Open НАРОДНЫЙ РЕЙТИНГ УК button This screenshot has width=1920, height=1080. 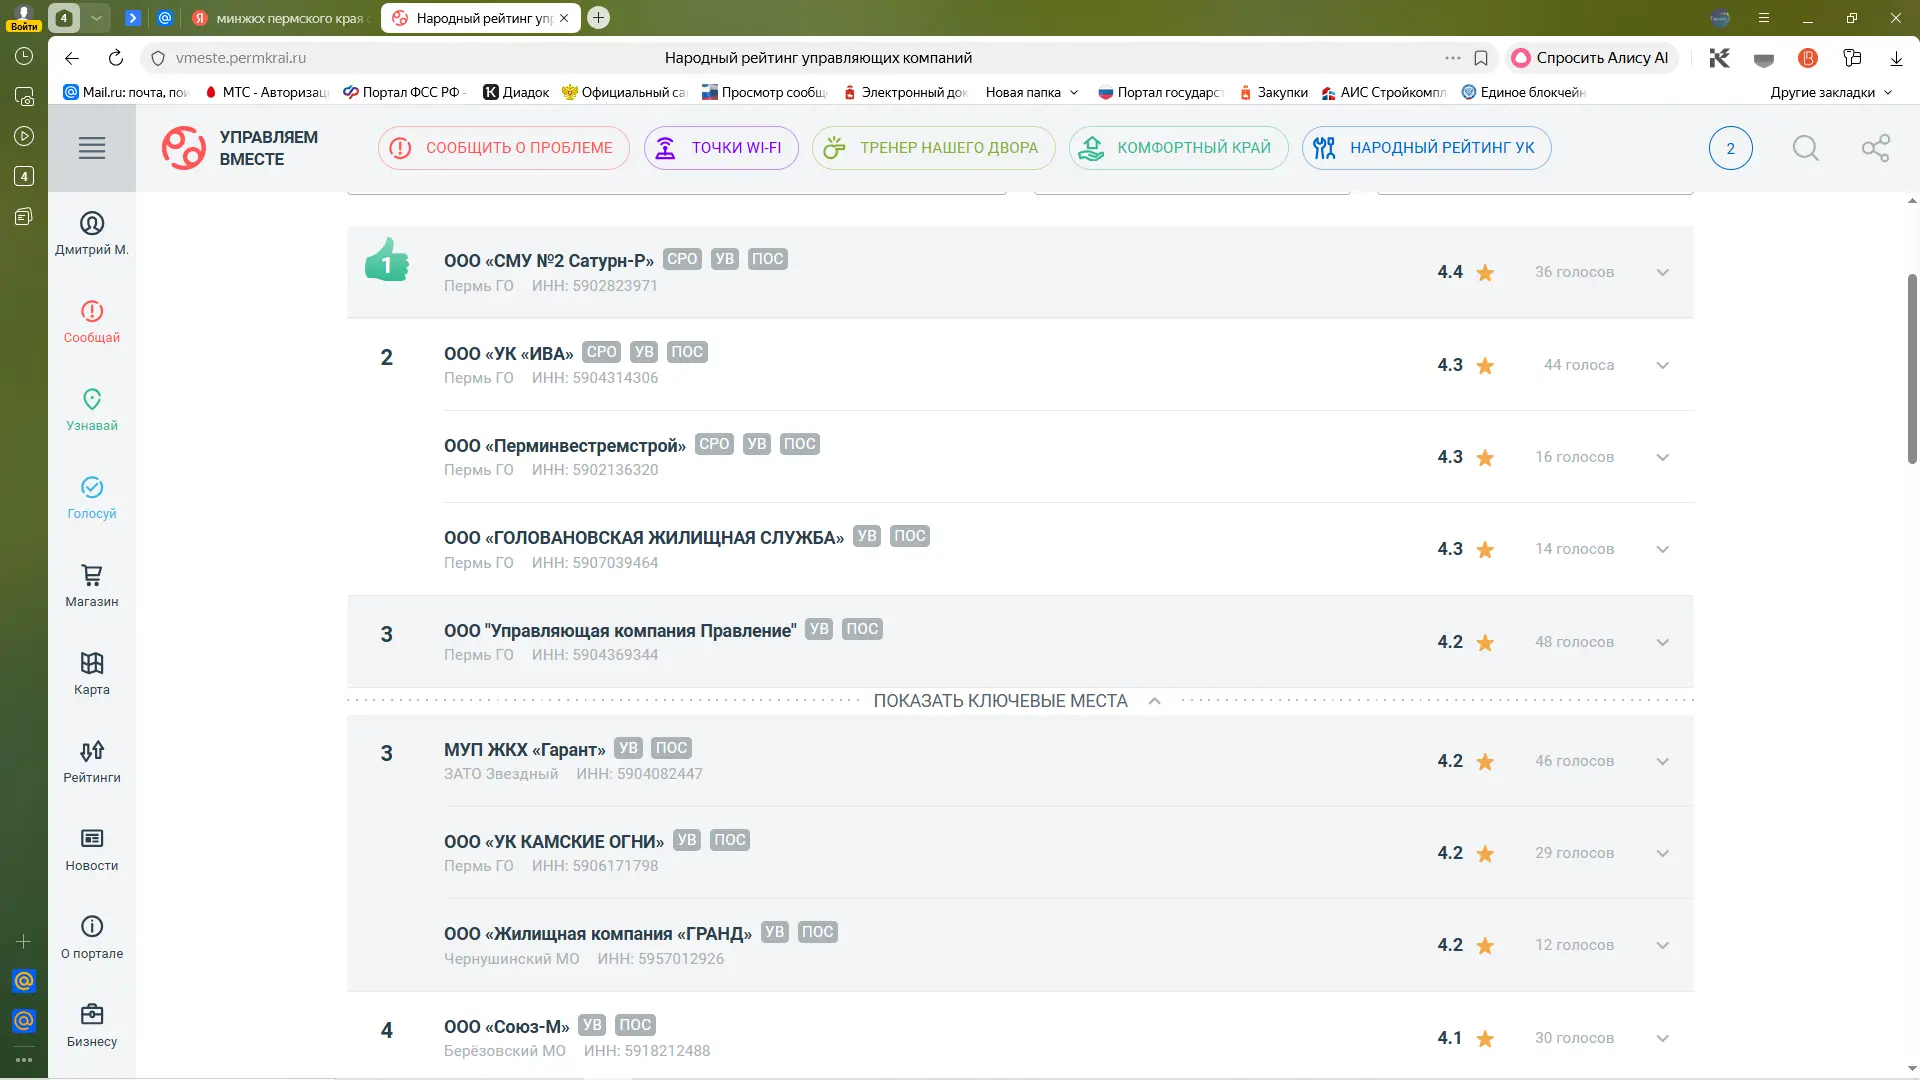point(1426,148)
